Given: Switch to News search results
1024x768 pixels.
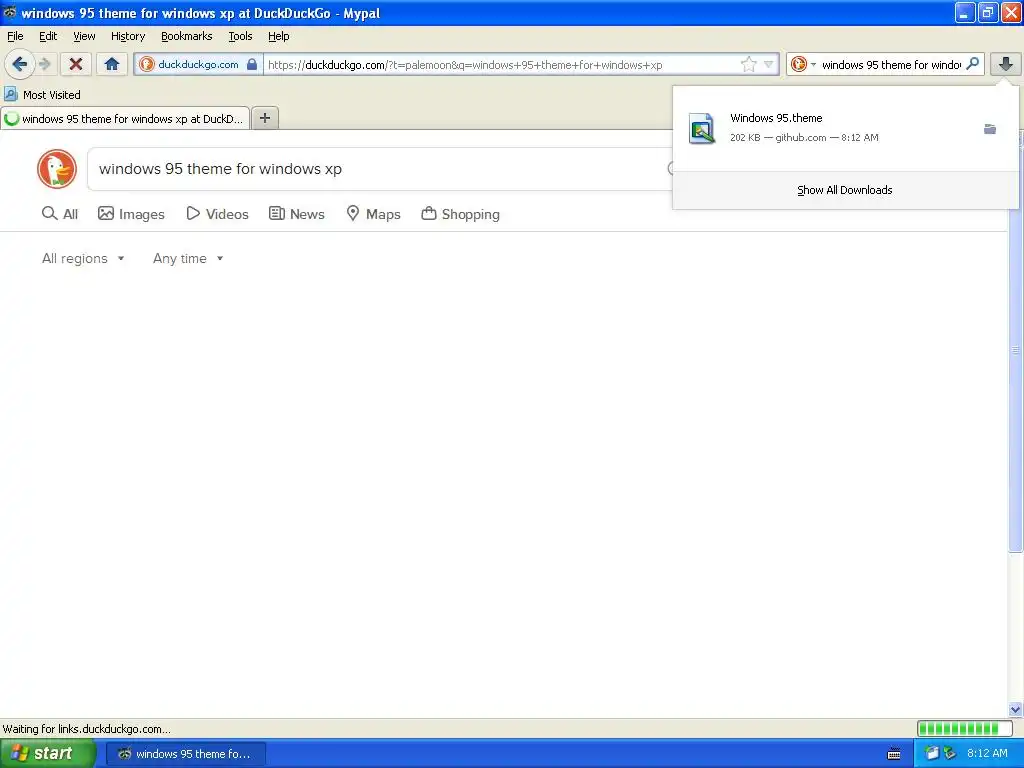Looking at the screenshot, I should coord(296,214).
